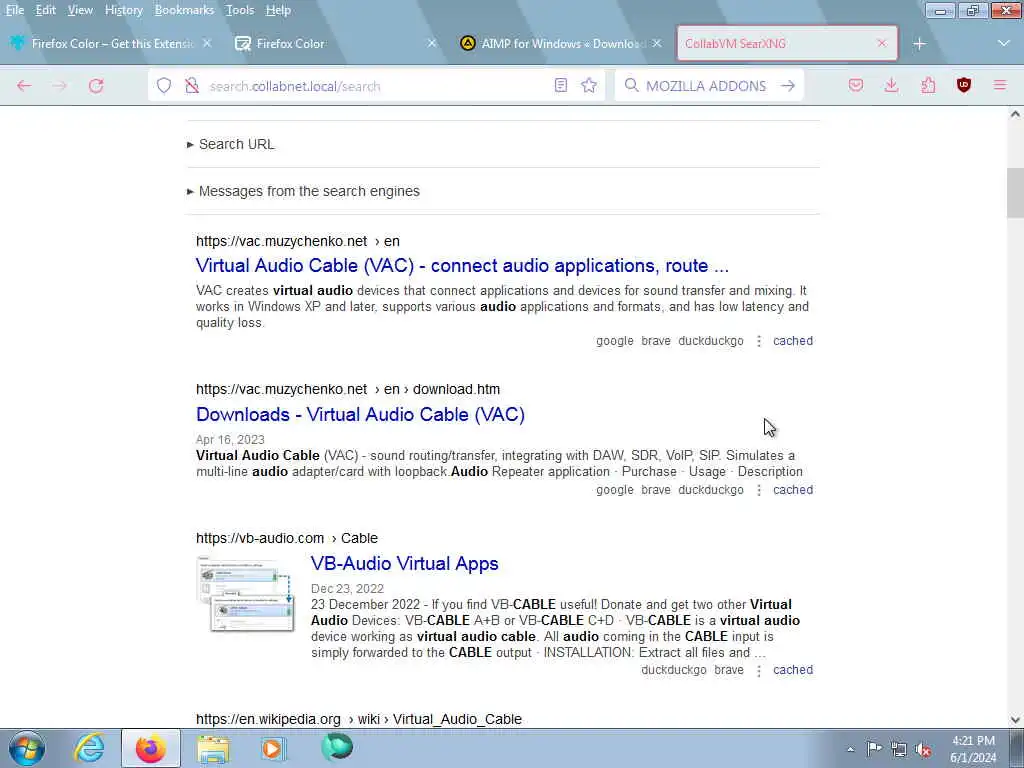Image resolution: width=1024 pixels, height=768 pixels.
Task: Reload the current search page
Action: (x=96, y=86)
